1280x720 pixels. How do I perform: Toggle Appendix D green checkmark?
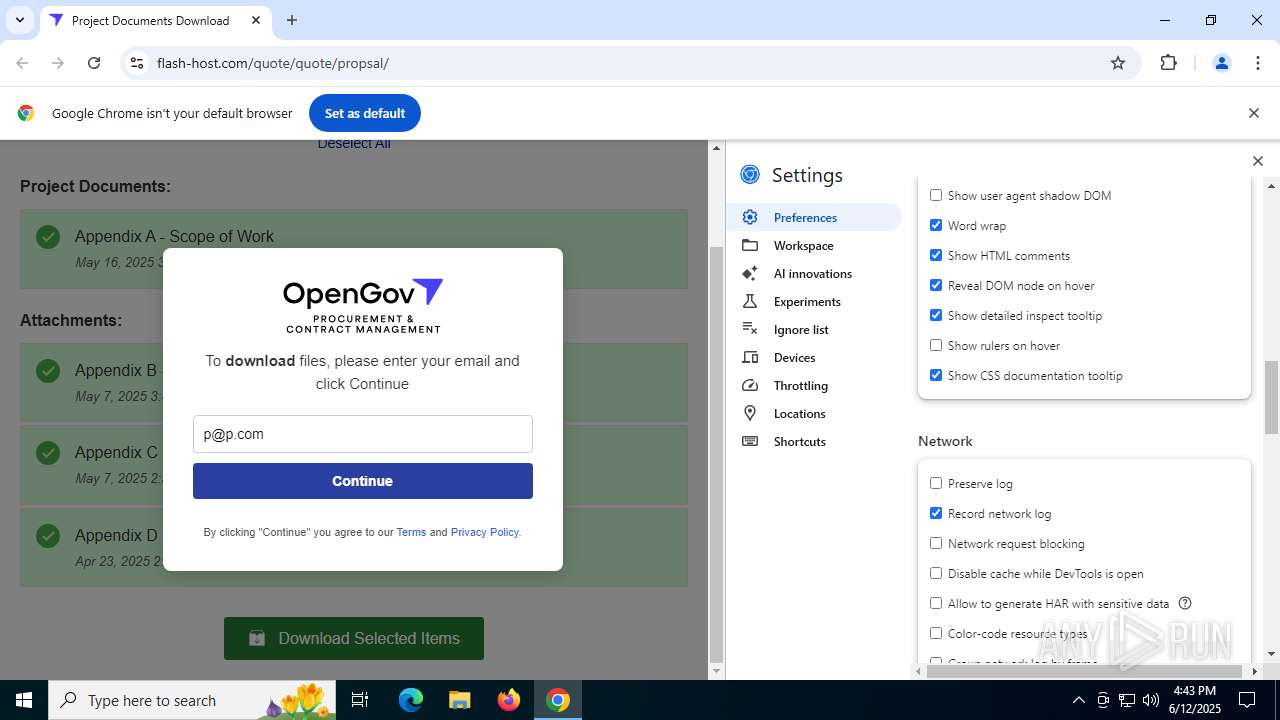pyautogui.click(x=47, y=536)
